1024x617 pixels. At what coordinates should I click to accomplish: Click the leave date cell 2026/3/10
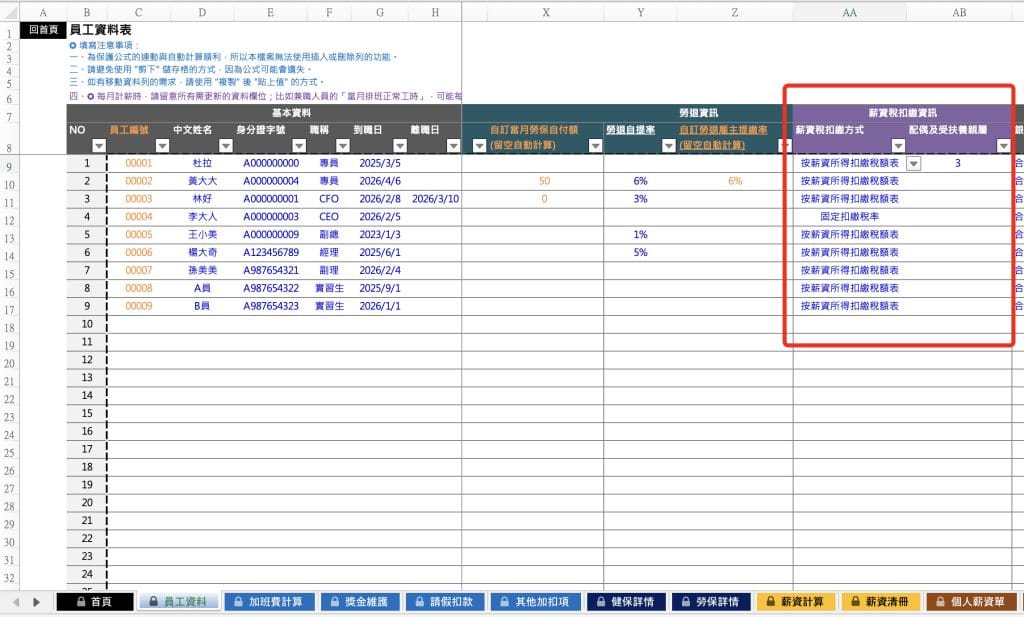tap(435, 198)
